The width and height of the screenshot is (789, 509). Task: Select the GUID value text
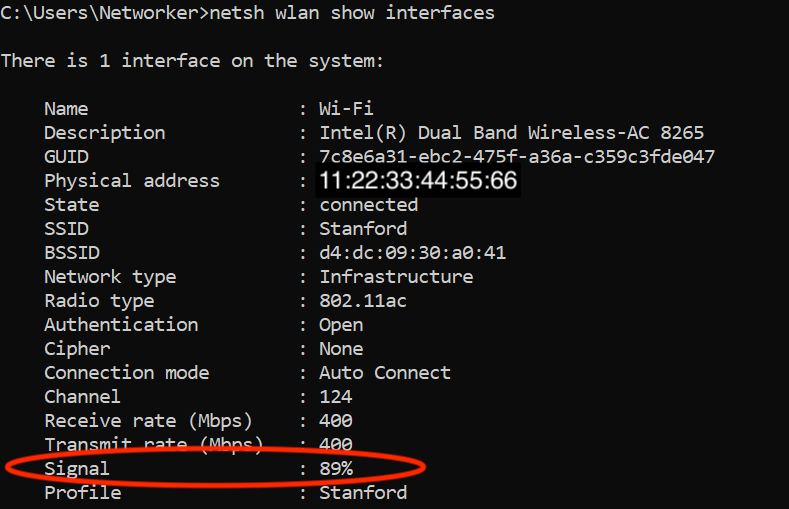pos(517,157)
